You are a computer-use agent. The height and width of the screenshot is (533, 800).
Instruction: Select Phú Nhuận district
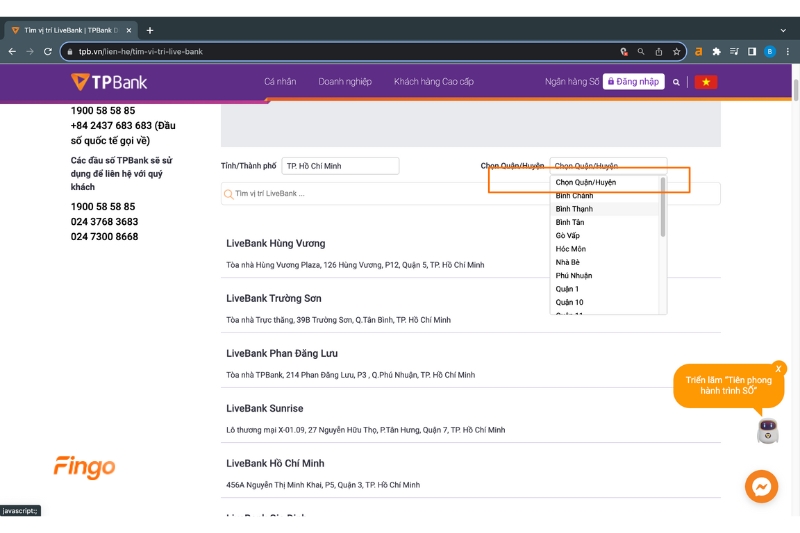(605, 275)
